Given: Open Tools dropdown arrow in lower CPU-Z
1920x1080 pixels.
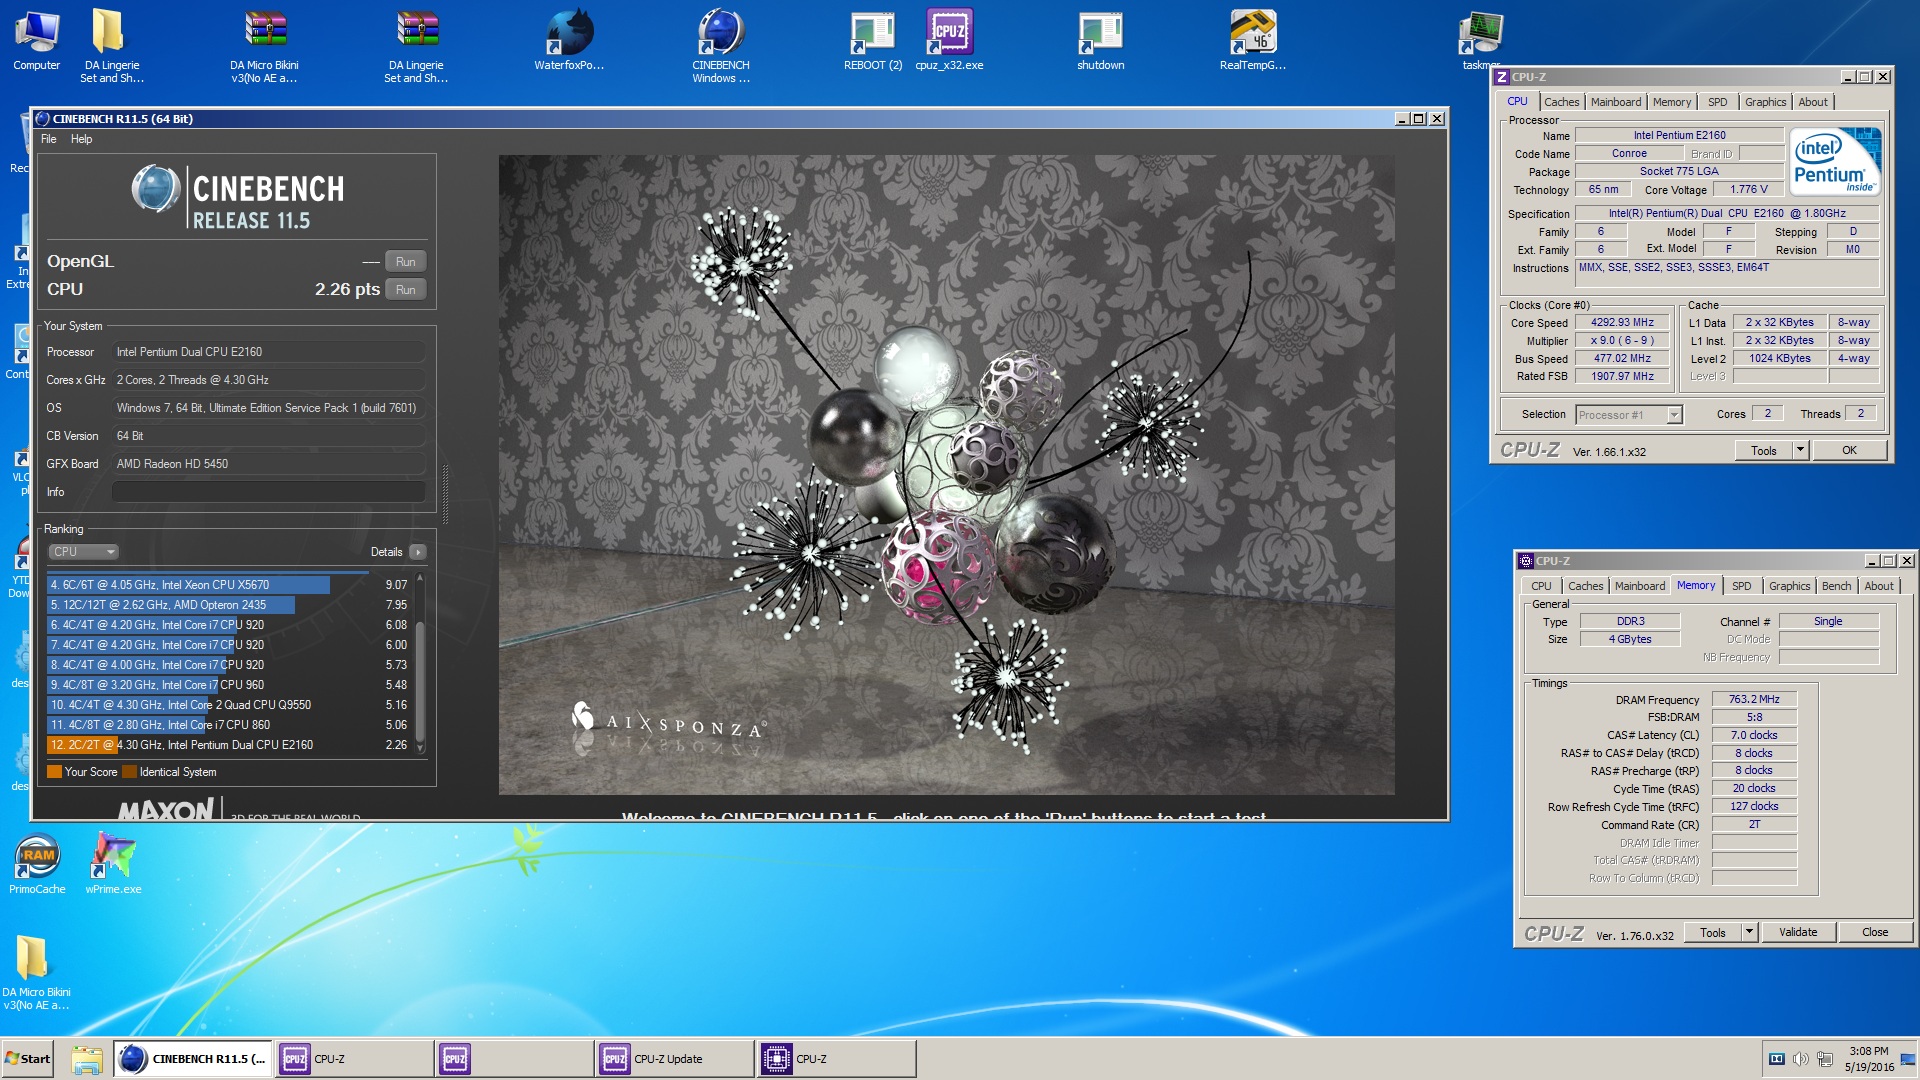Looking at the screenshot, I should click(1749, 933).
